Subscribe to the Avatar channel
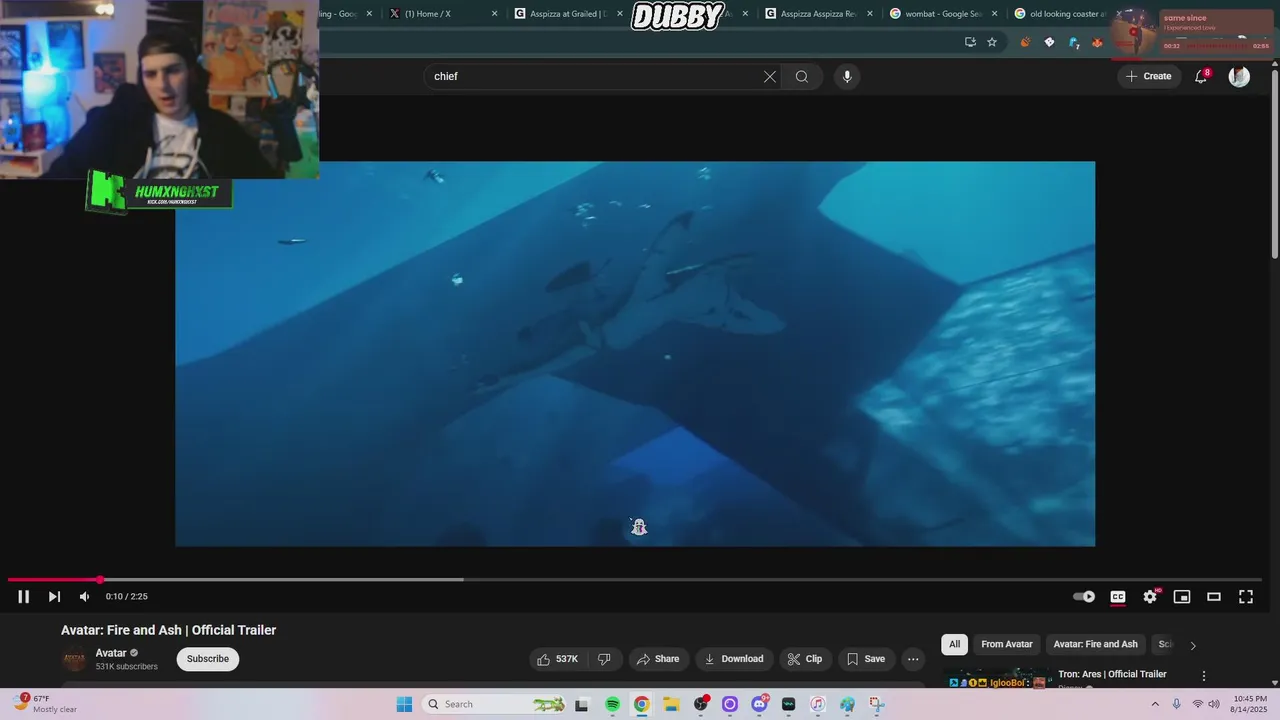This screenshot has height=720, width=1280. point(208,659)
